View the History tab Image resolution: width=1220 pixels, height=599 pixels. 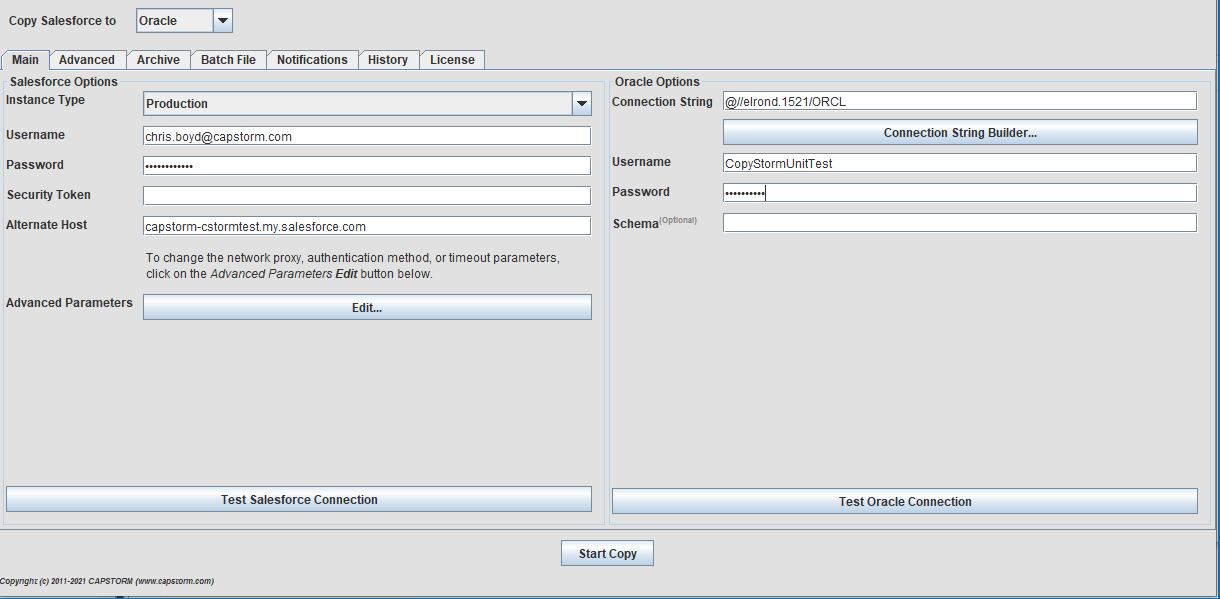pyautogui.click(x=388, y=60)
